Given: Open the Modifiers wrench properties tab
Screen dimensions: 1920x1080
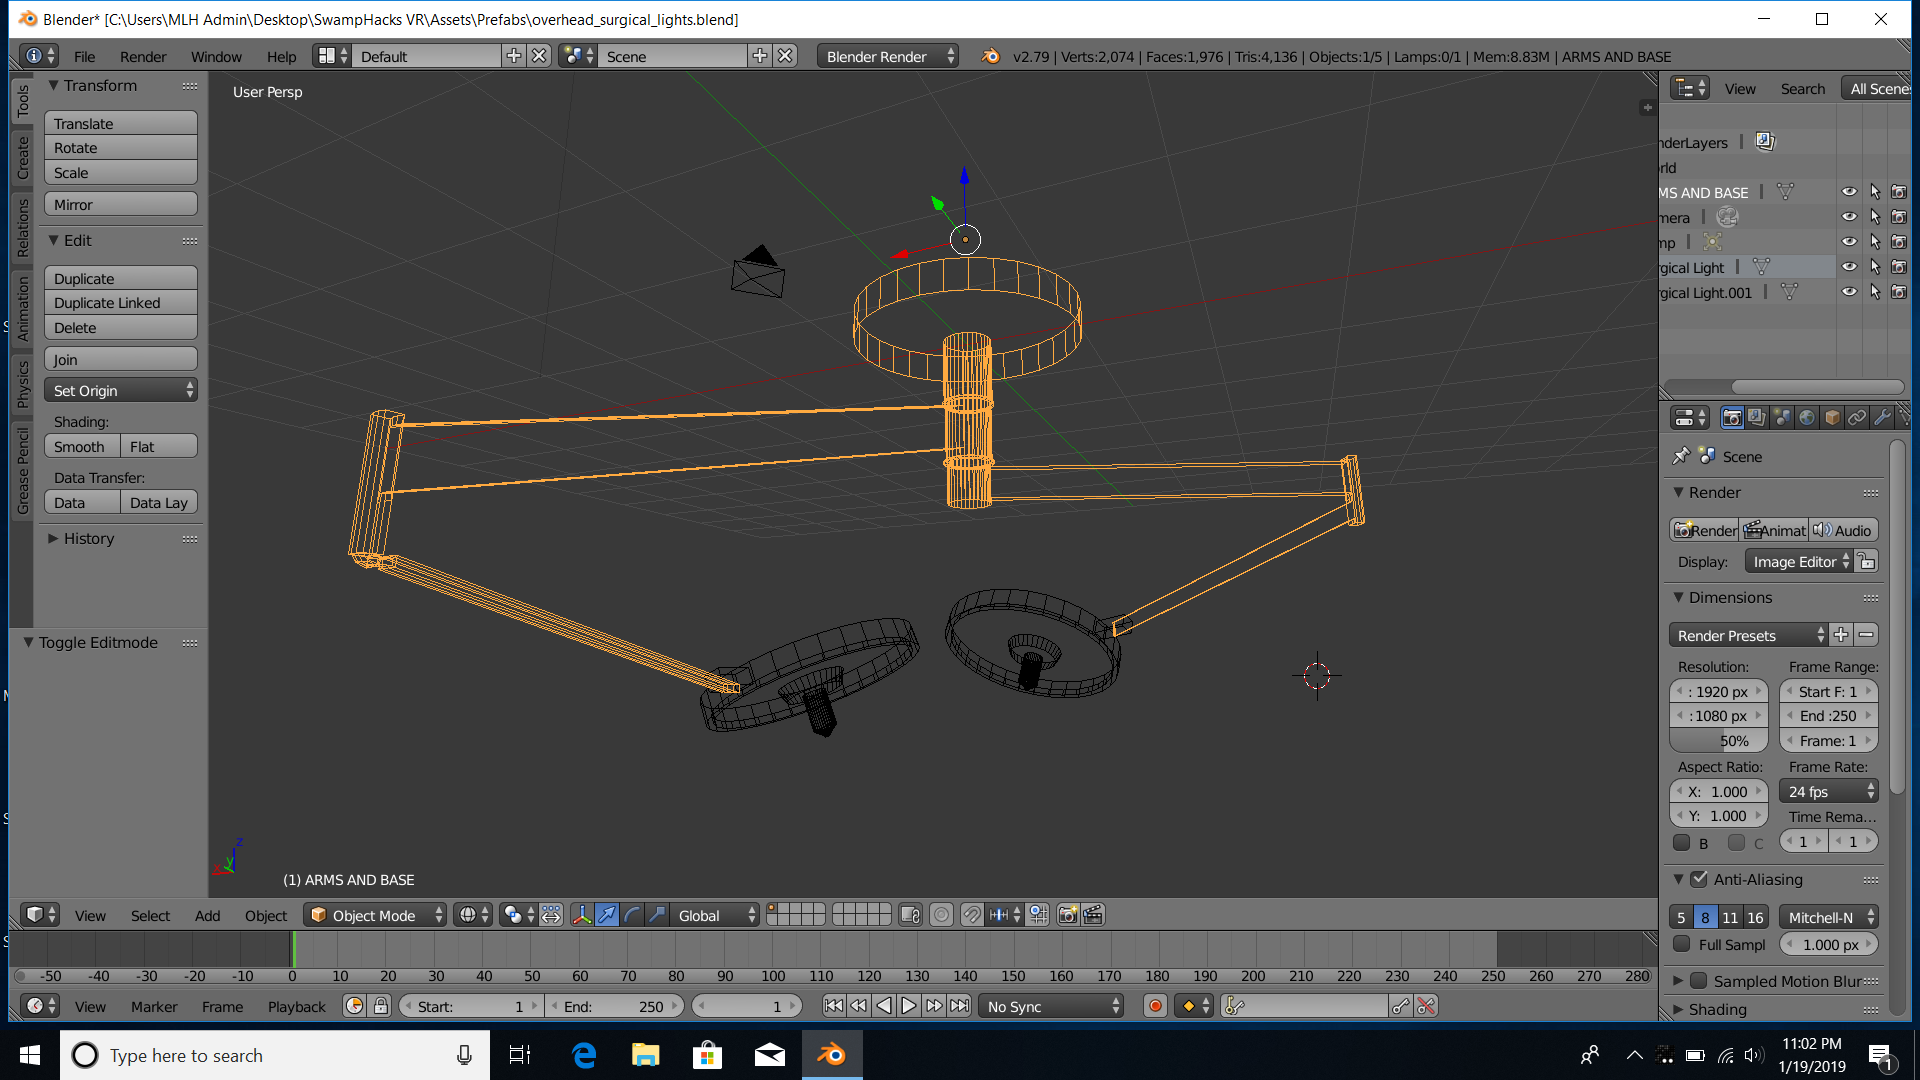Looking at the screenshot, I should point(1882,418).
